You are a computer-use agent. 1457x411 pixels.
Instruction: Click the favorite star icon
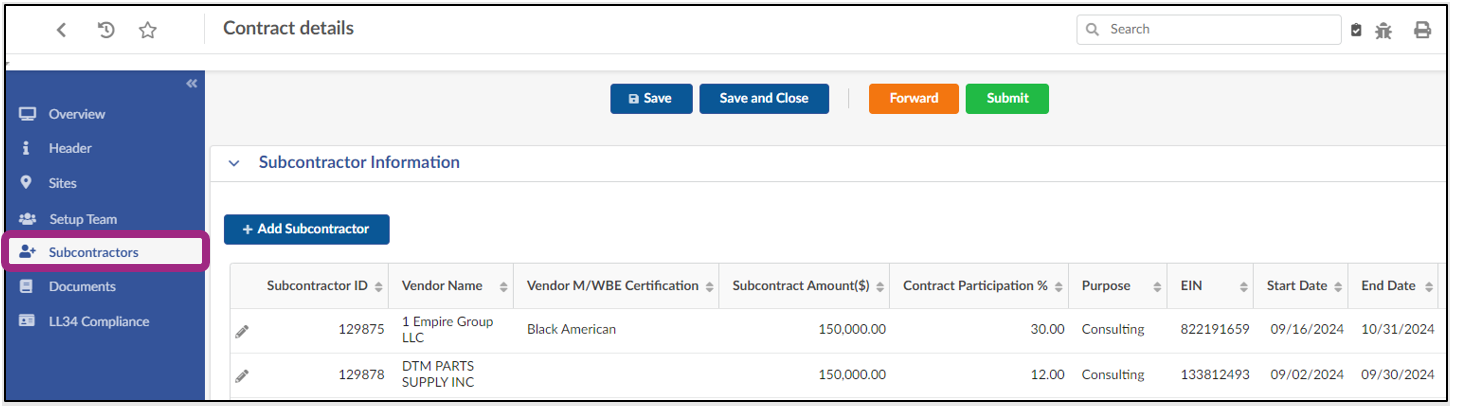148,30
